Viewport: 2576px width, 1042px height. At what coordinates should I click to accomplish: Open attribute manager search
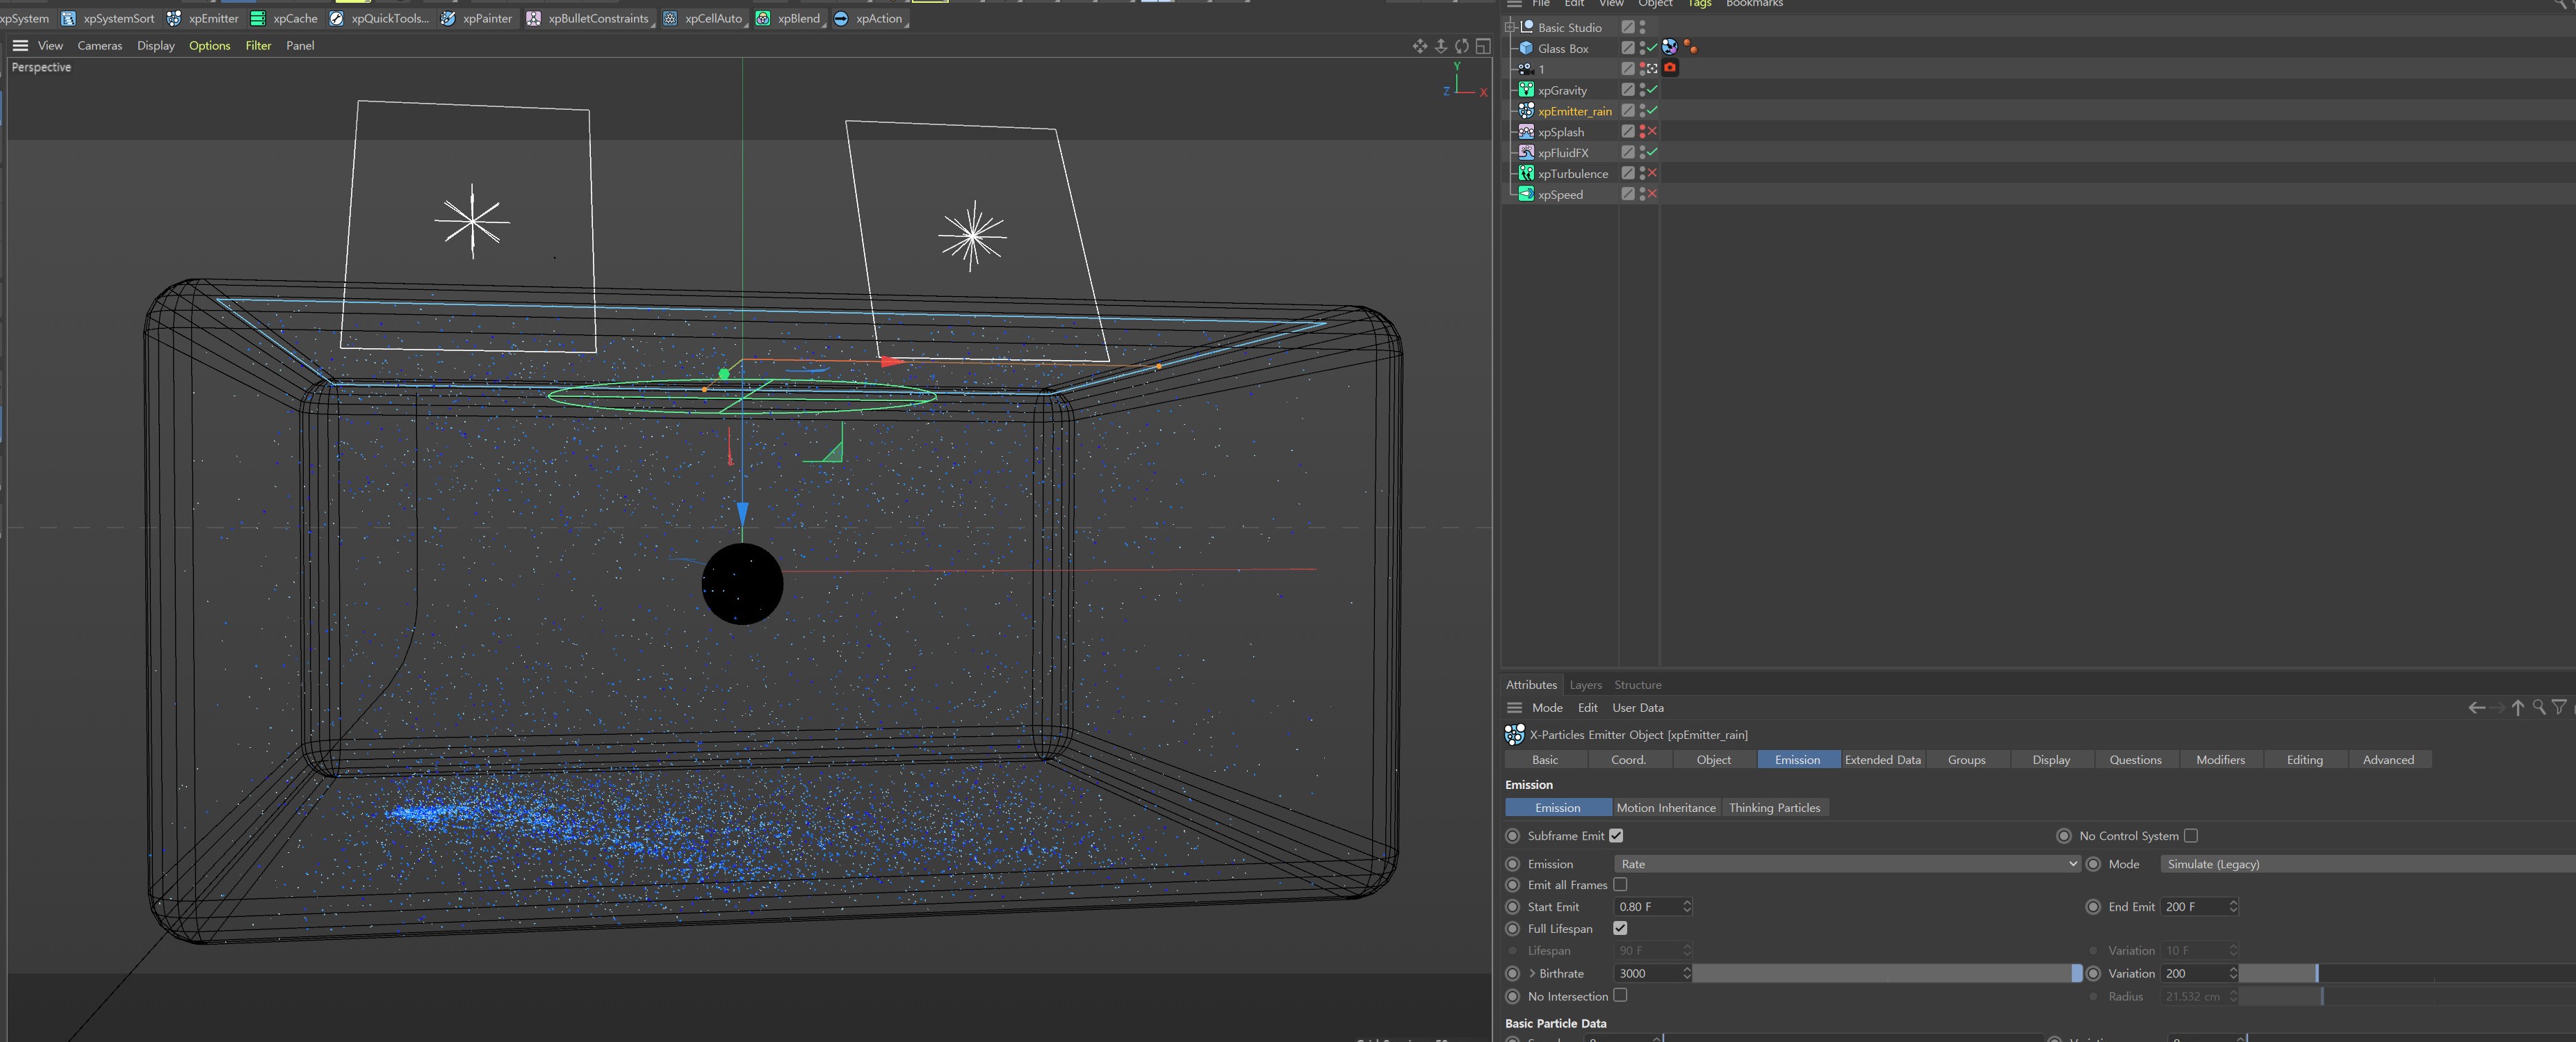2539,708
